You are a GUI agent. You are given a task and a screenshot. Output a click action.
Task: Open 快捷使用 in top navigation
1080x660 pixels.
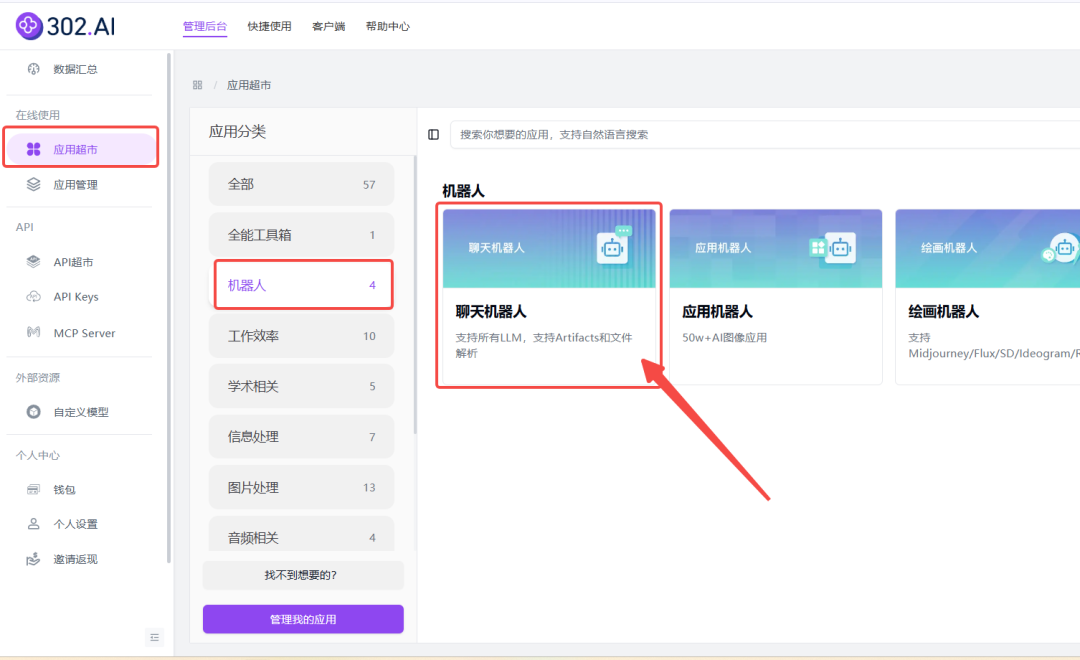269,26
